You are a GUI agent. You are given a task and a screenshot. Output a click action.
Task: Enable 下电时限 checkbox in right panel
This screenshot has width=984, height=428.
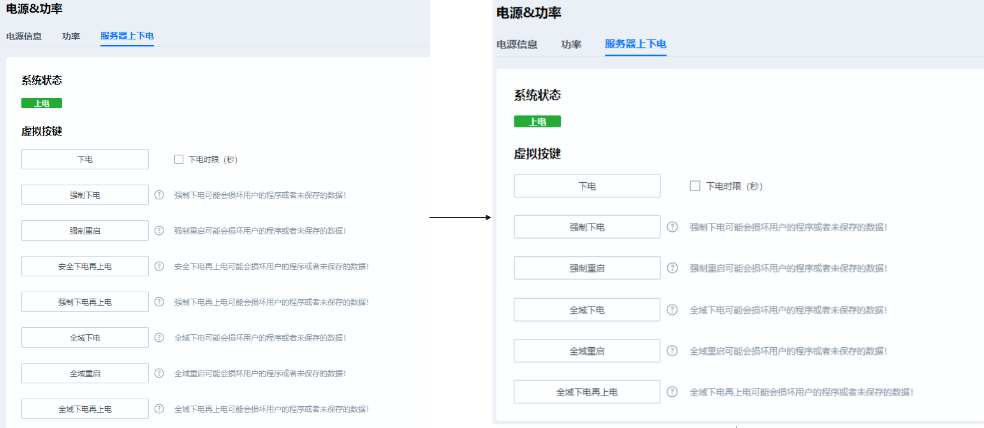(695, 186)
